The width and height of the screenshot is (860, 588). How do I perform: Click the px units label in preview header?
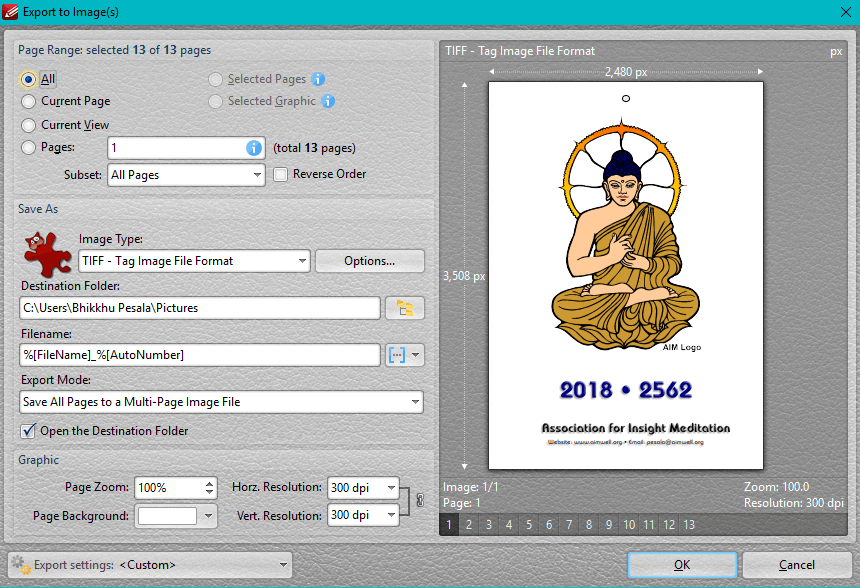[x=836, y=51]
